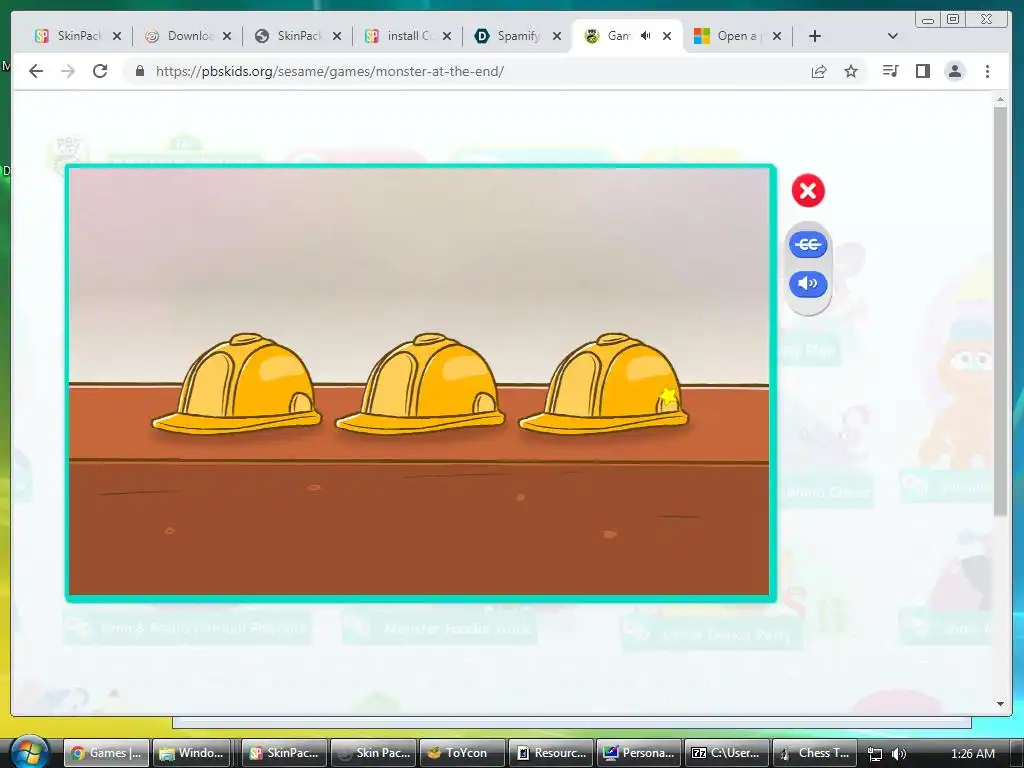1024x768 pixels.
Task: Open the Resourc... taskbar button
Action: 552,753
